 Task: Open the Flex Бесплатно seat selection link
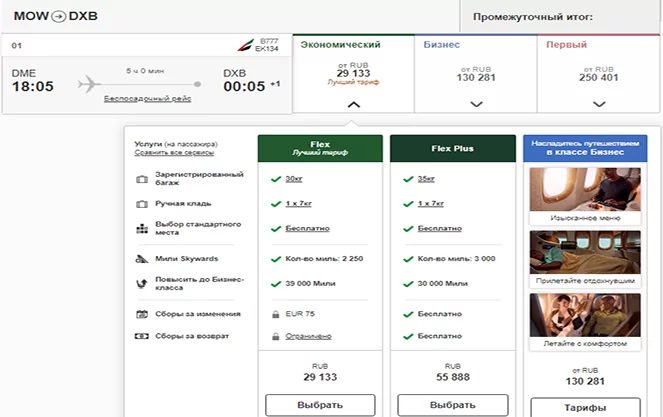(x=307, y=228)
